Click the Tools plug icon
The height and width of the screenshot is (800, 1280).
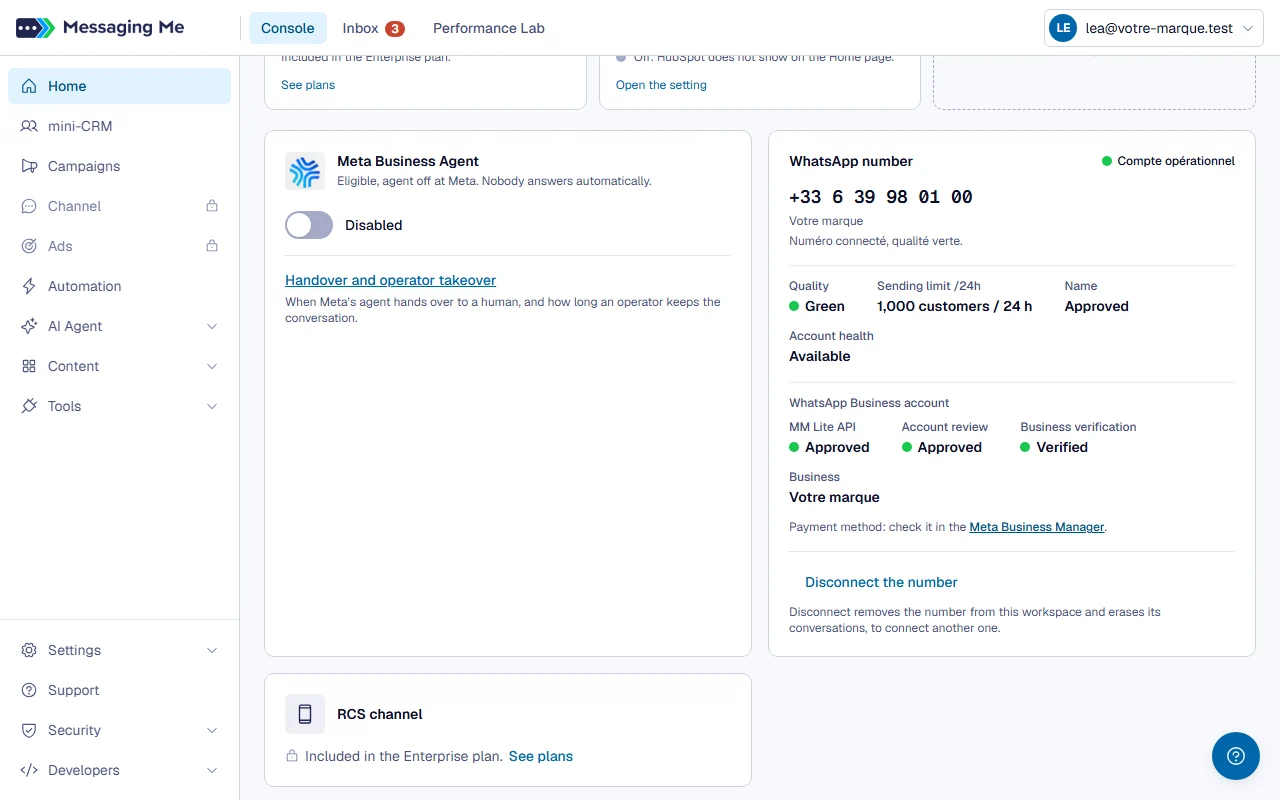click(29, 406)
